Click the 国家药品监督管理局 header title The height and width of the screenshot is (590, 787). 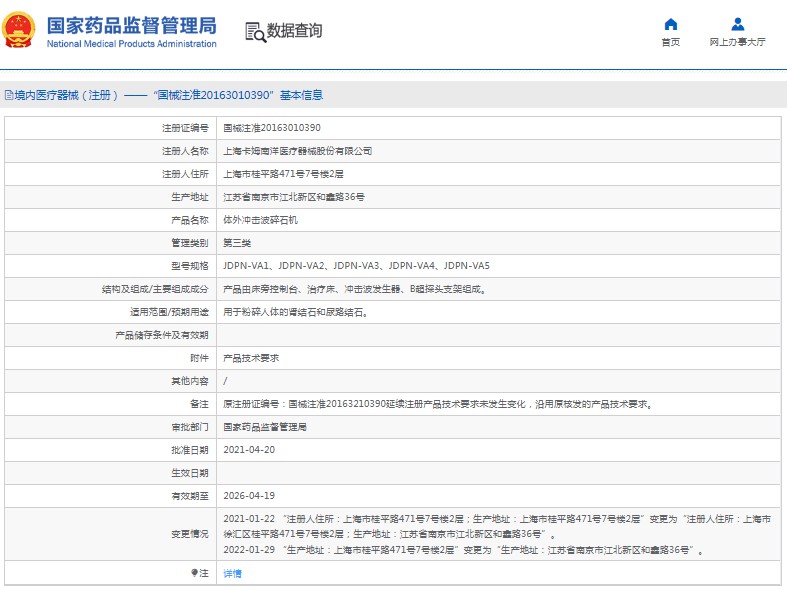(132, 25)
